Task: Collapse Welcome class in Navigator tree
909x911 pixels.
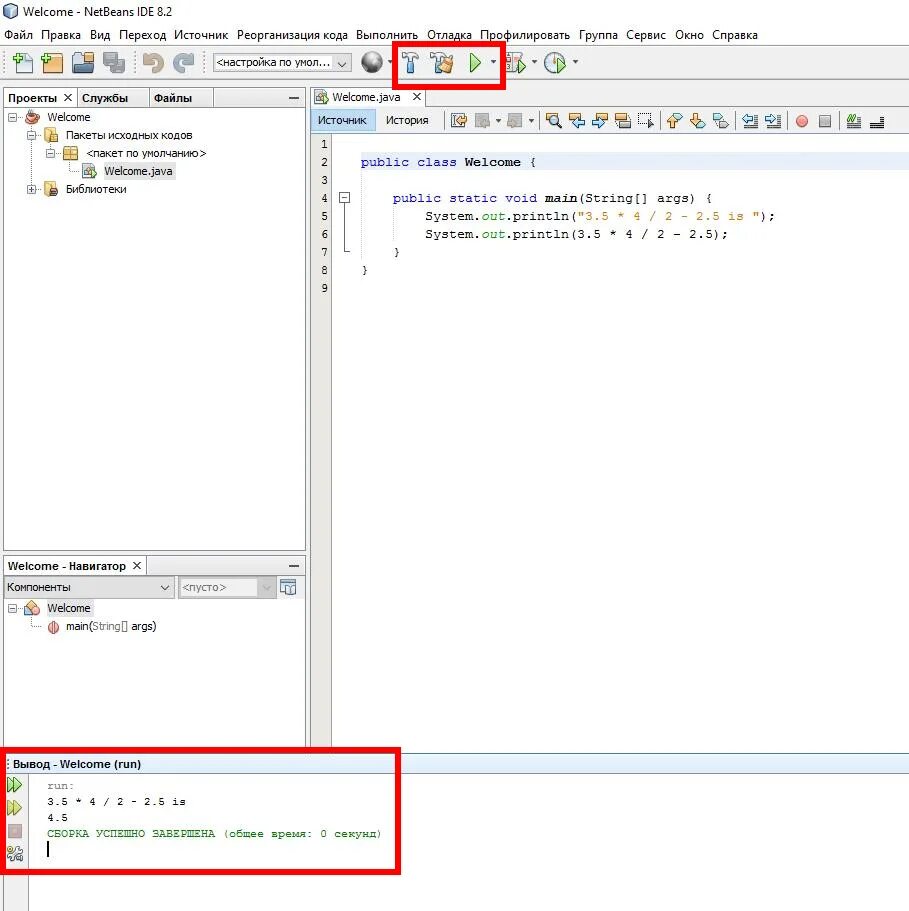Action: tap(12, 608)
